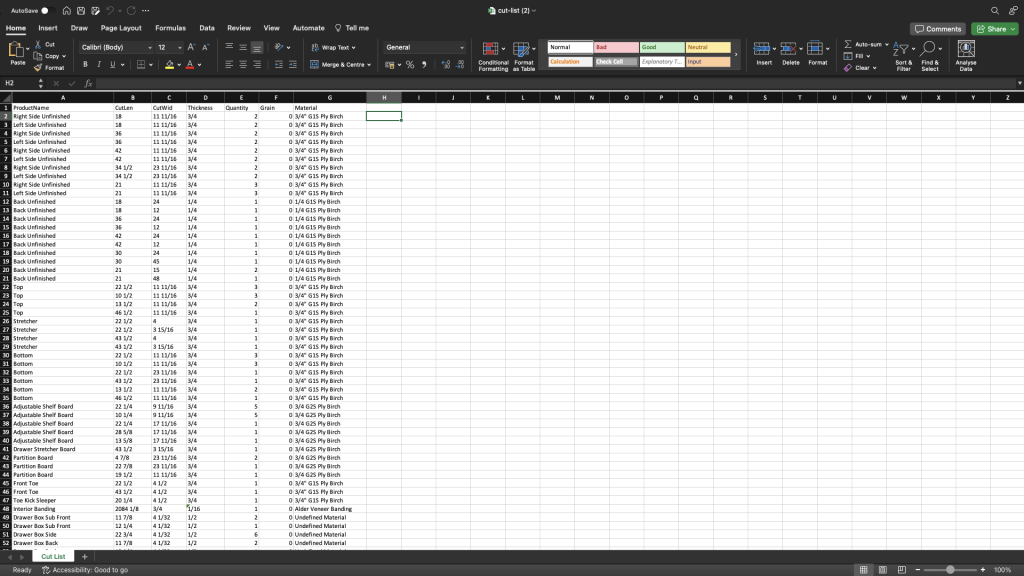The width and height of the screenshot is (1024, 576).
Task: Expand the cell styles gallery arrow
Action: click(736, 55)
